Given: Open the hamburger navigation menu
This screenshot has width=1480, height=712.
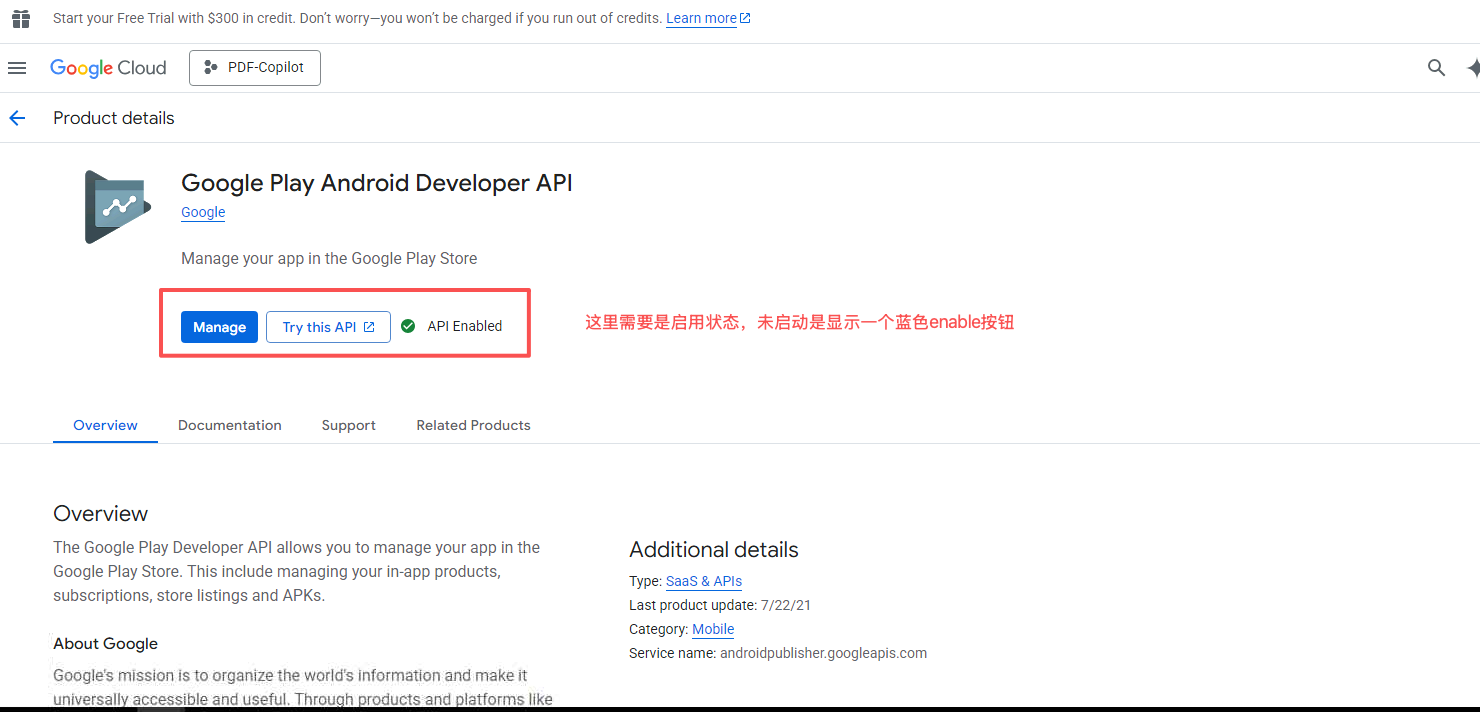Looking at the screenshot, I should pos(16,68).
